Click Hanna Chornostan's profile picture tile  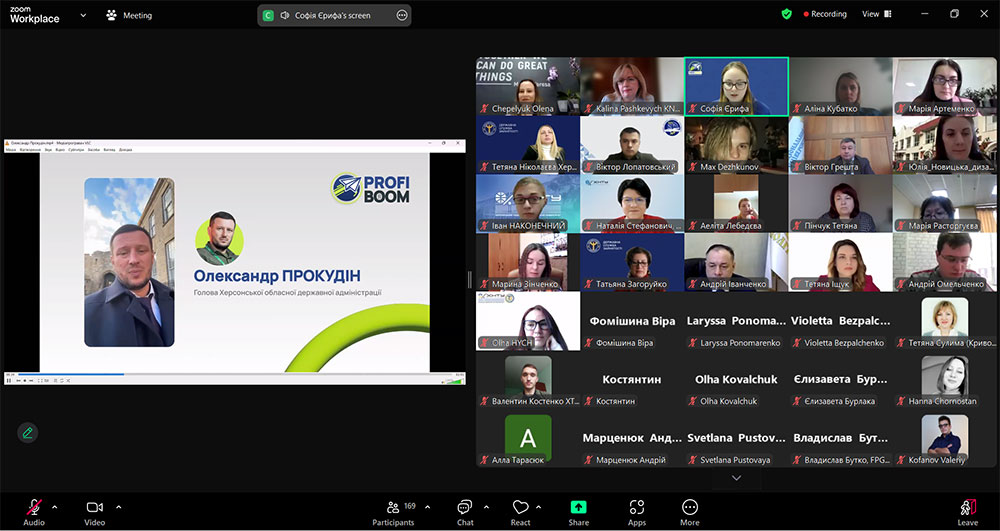click(945, 379)
